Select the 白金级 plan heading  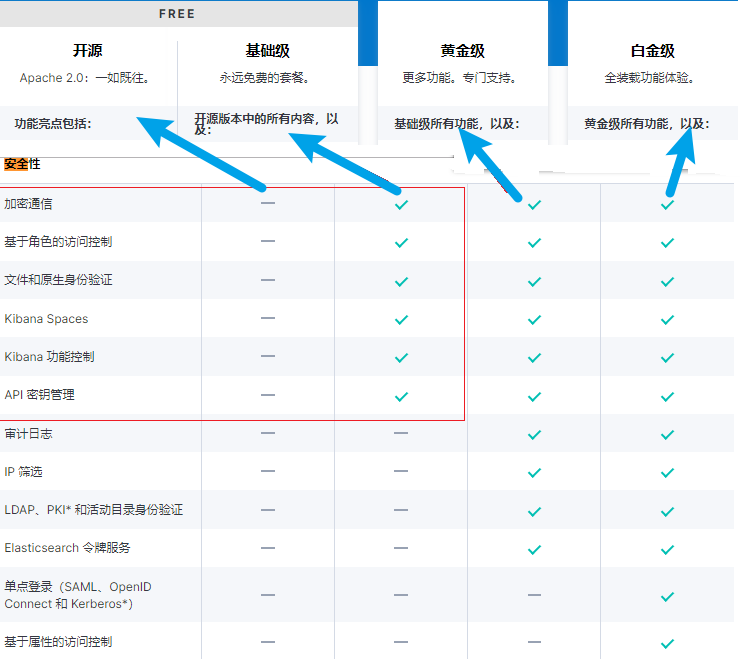pos(652,52)
